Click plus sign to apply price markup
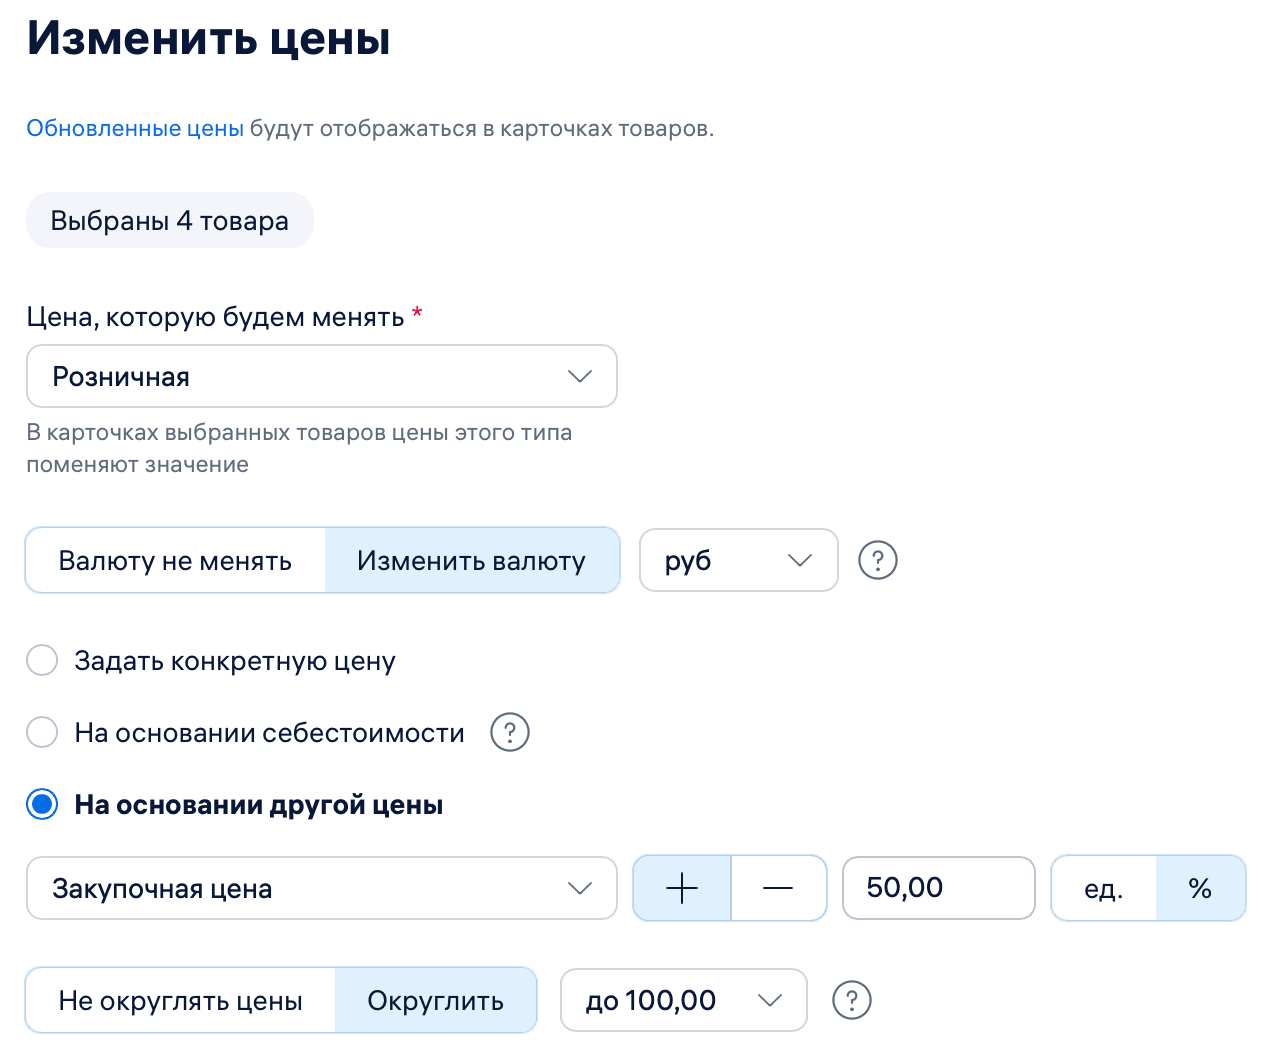Screen dimensions: 1278x1062 pyautogui.click(x=681, y=888)
